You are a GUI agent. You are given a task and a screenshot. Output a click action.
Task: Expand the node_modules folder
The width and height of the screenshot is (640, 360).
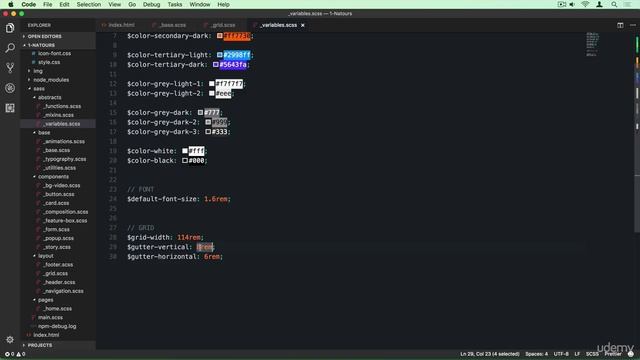pos(51,80)
